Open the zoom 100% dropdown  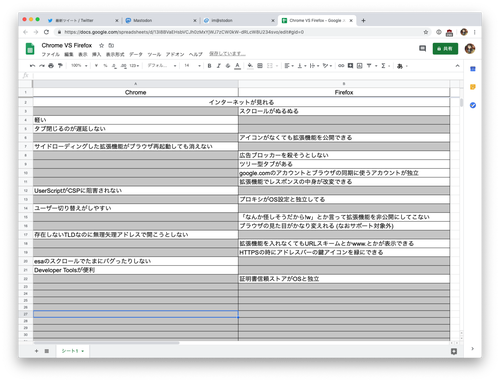79,66
